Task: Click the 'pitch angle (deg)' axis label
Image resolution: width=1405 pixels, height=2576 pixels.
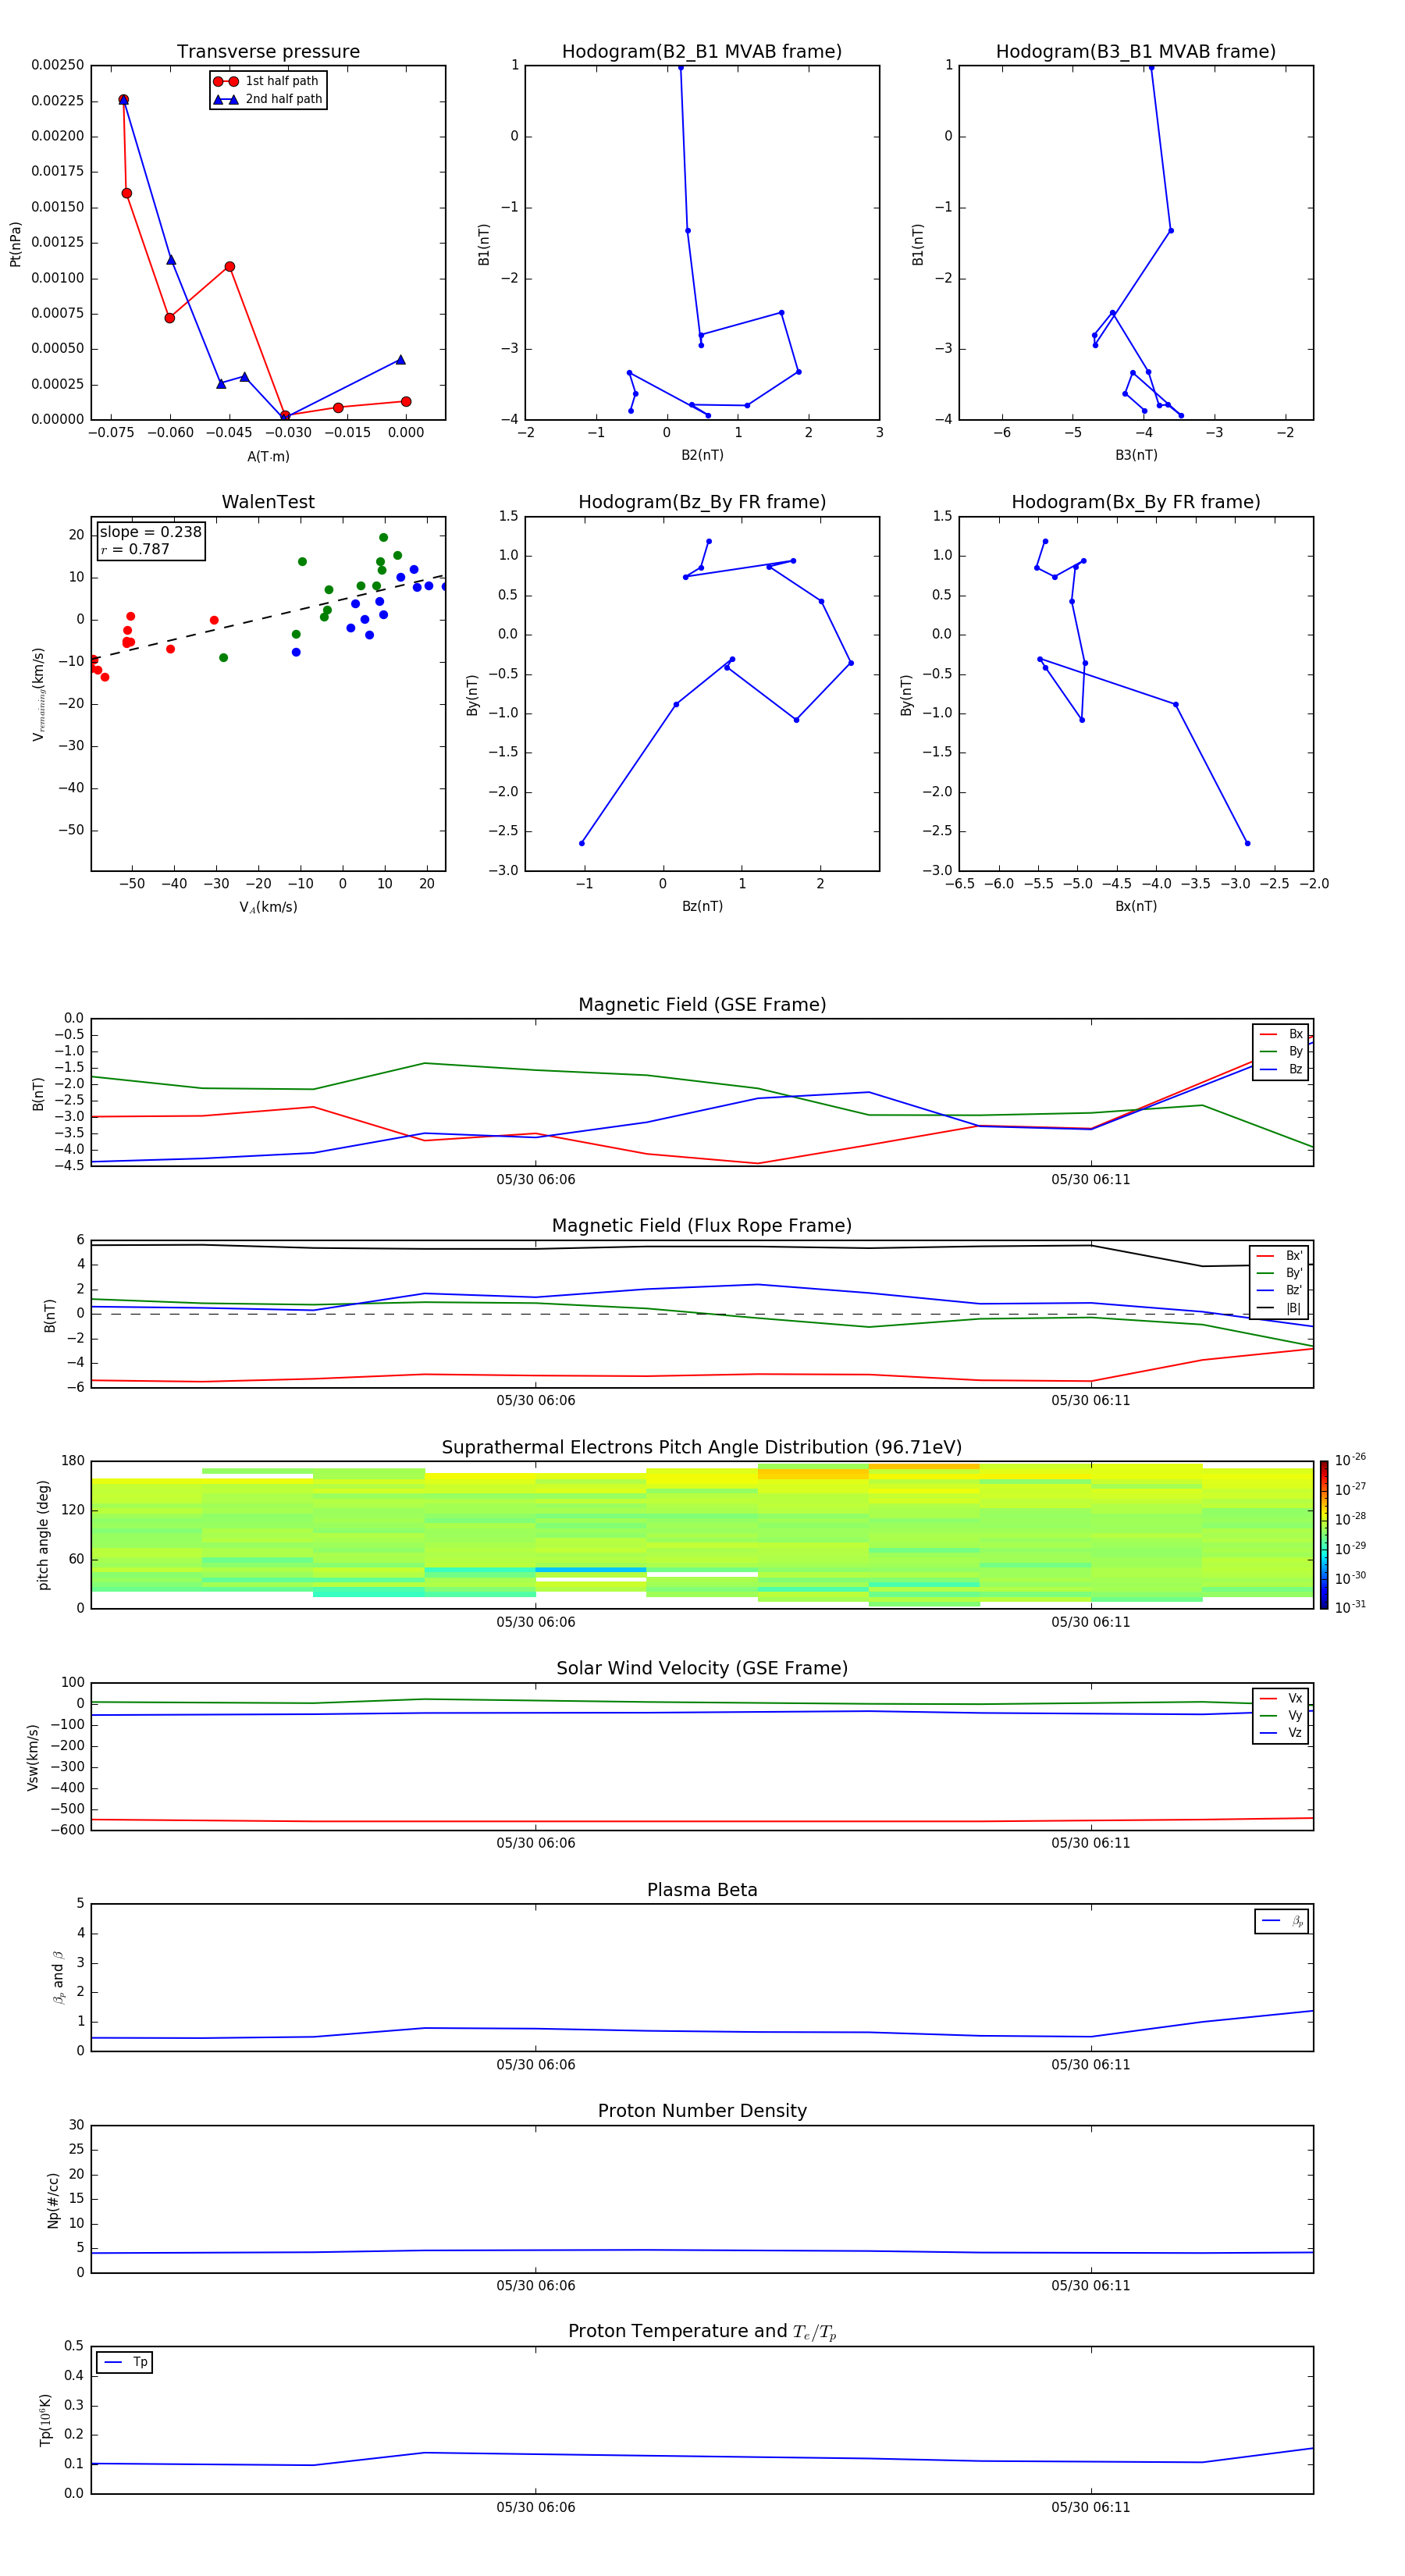Action: point(43,1535)
